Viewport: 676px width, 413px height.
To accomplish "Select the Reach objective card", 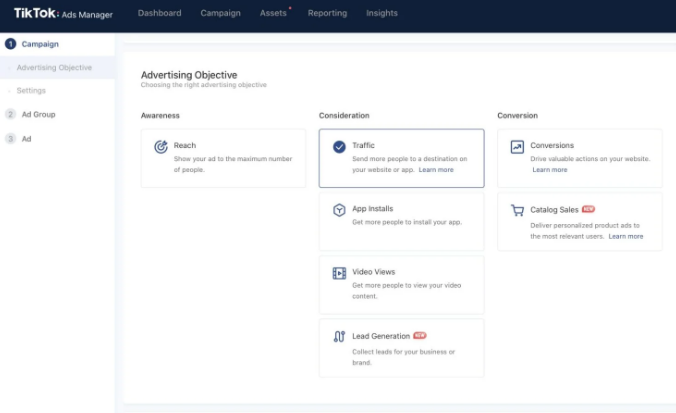I will click(x=223, y=158).
